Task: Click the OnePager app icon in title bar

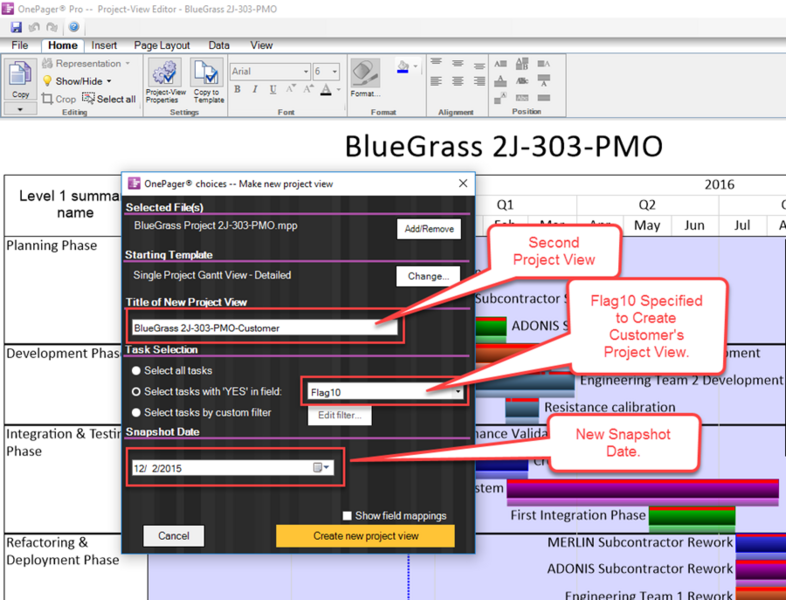Action: point(8,9)
